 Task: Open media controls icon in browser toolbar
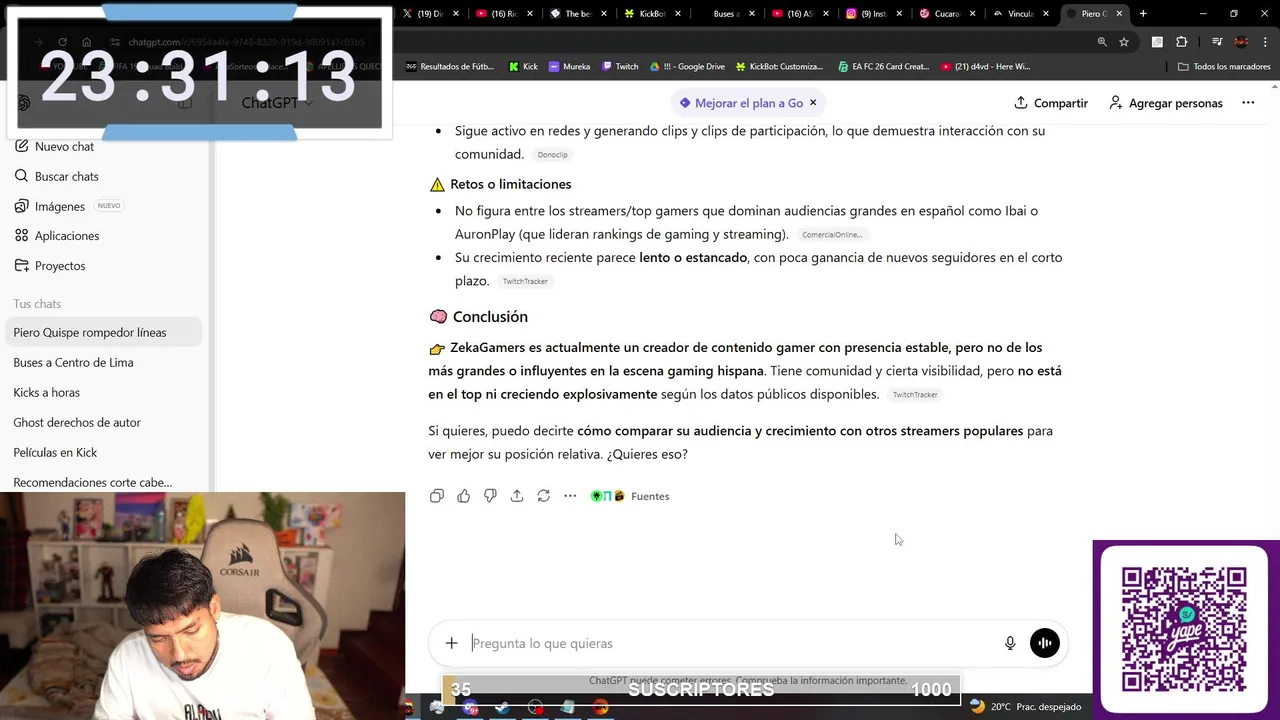click(1217, 42)
